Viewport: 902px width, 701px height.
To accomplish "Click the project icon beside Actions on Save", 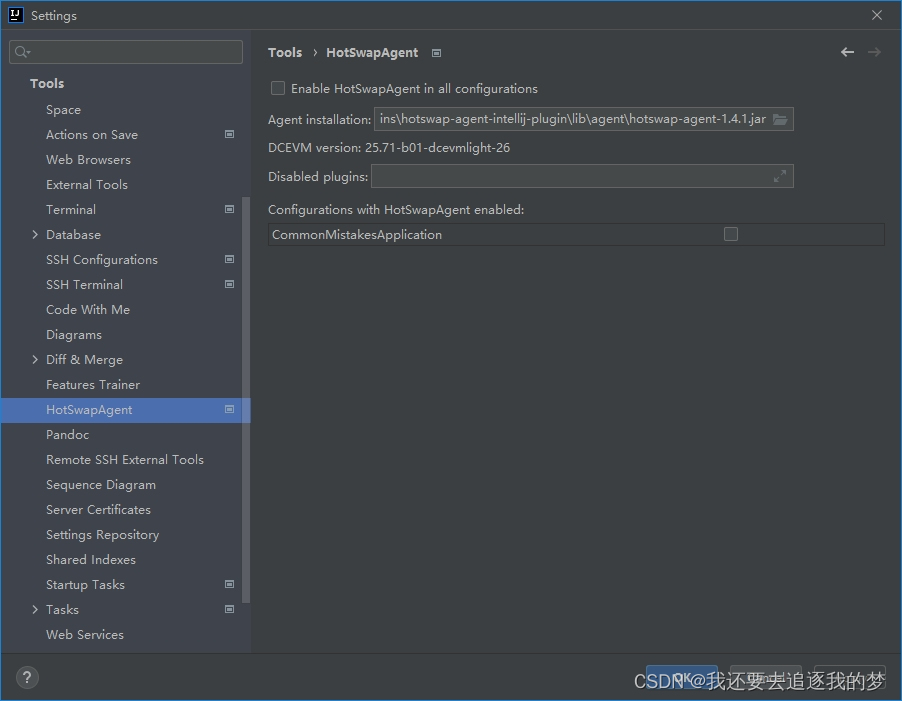I will [230, 134].
